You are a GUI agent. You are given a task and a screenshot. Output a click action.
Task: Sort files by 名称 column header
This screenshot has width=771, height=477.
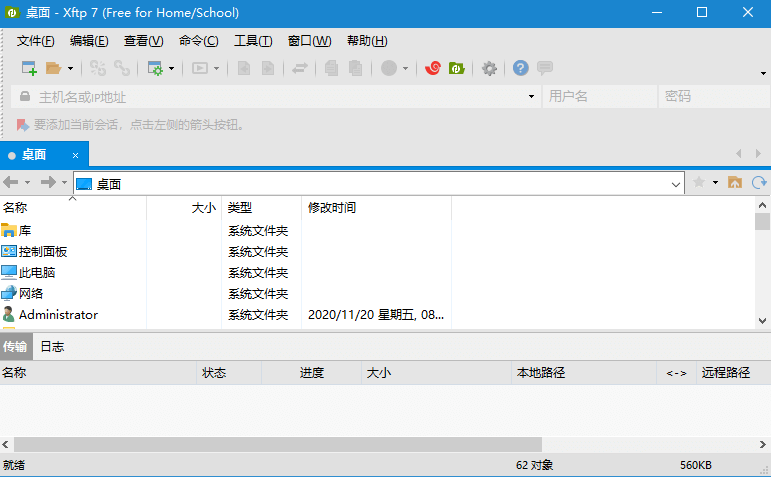[x=15, y=208]
